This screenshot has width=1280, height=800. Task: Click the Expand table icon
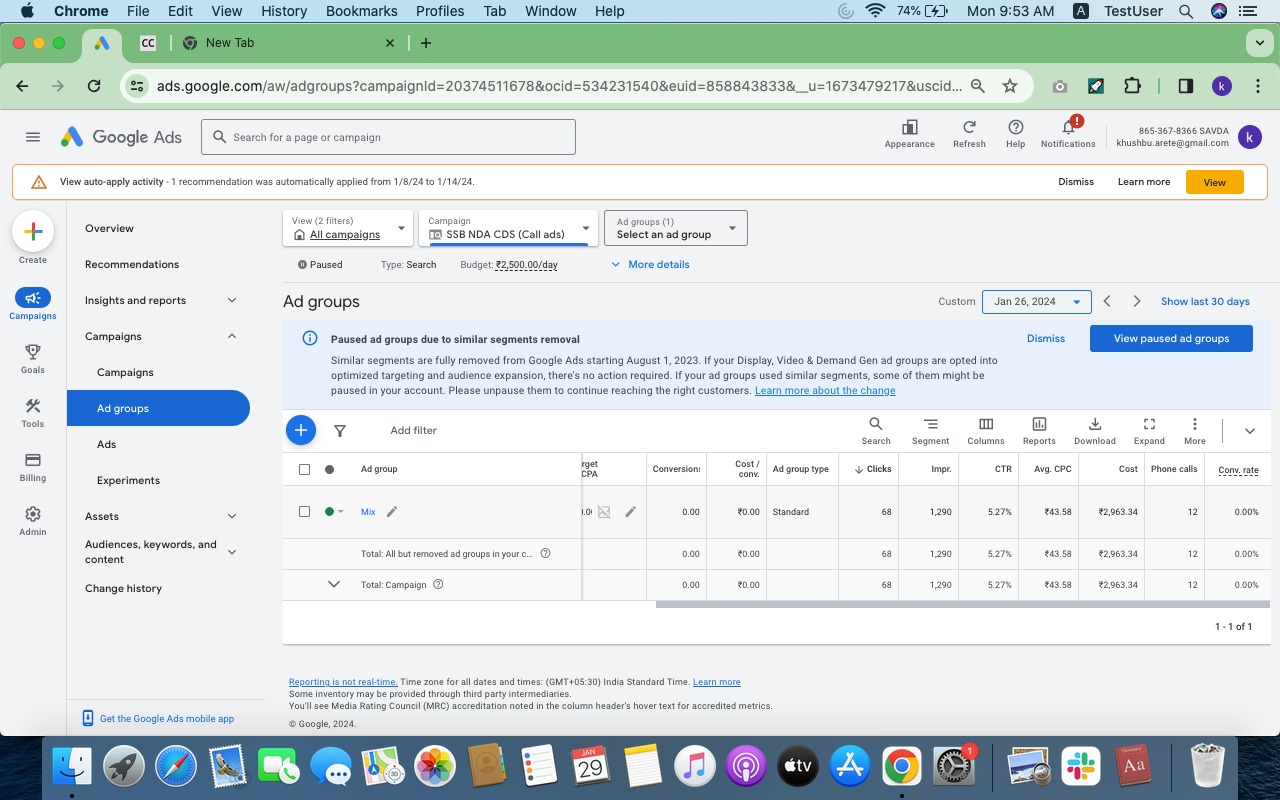pos(1149,425)
